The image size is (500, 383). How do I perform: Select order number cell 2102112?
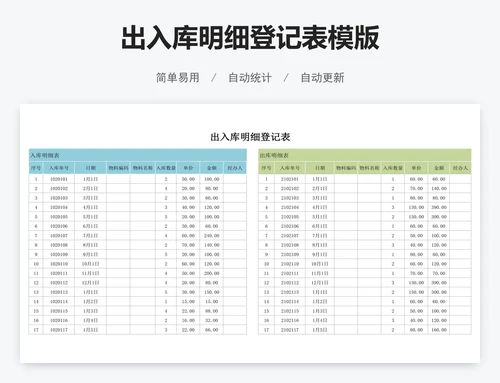pos(290,283)
